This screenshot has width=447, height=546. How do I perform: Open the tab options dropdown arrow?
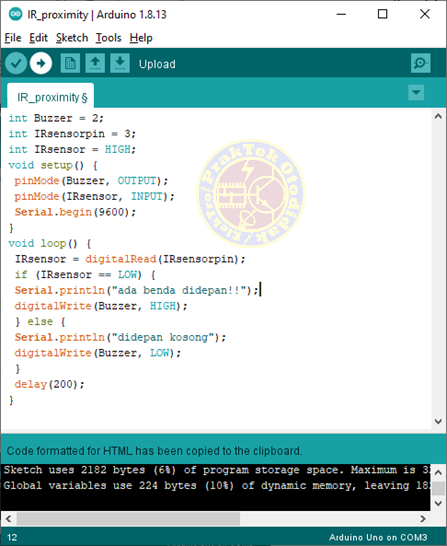click(416, 93)
